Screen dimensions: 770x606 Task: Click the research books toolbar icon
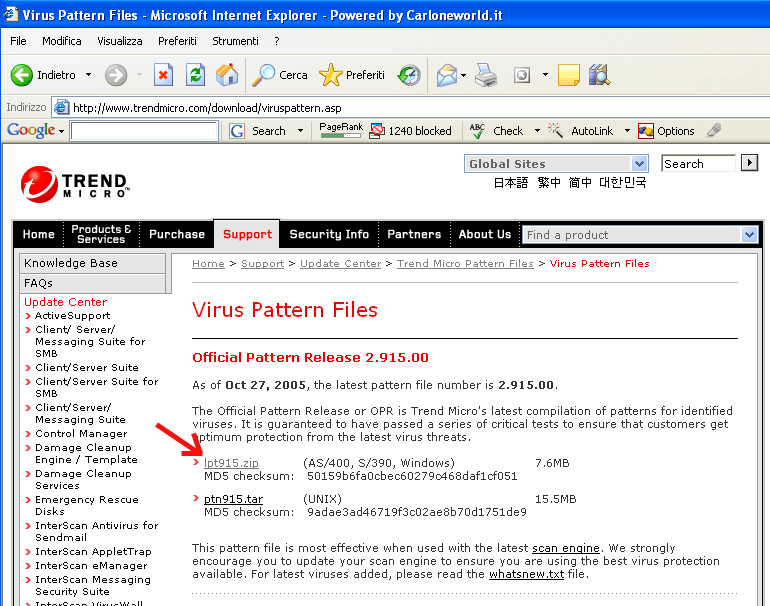(599, 75)
